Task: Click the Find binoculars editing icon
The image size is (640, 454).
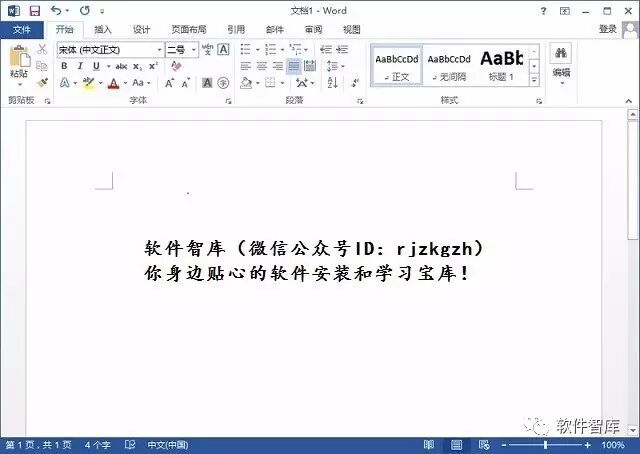Action: click(561, 53)
